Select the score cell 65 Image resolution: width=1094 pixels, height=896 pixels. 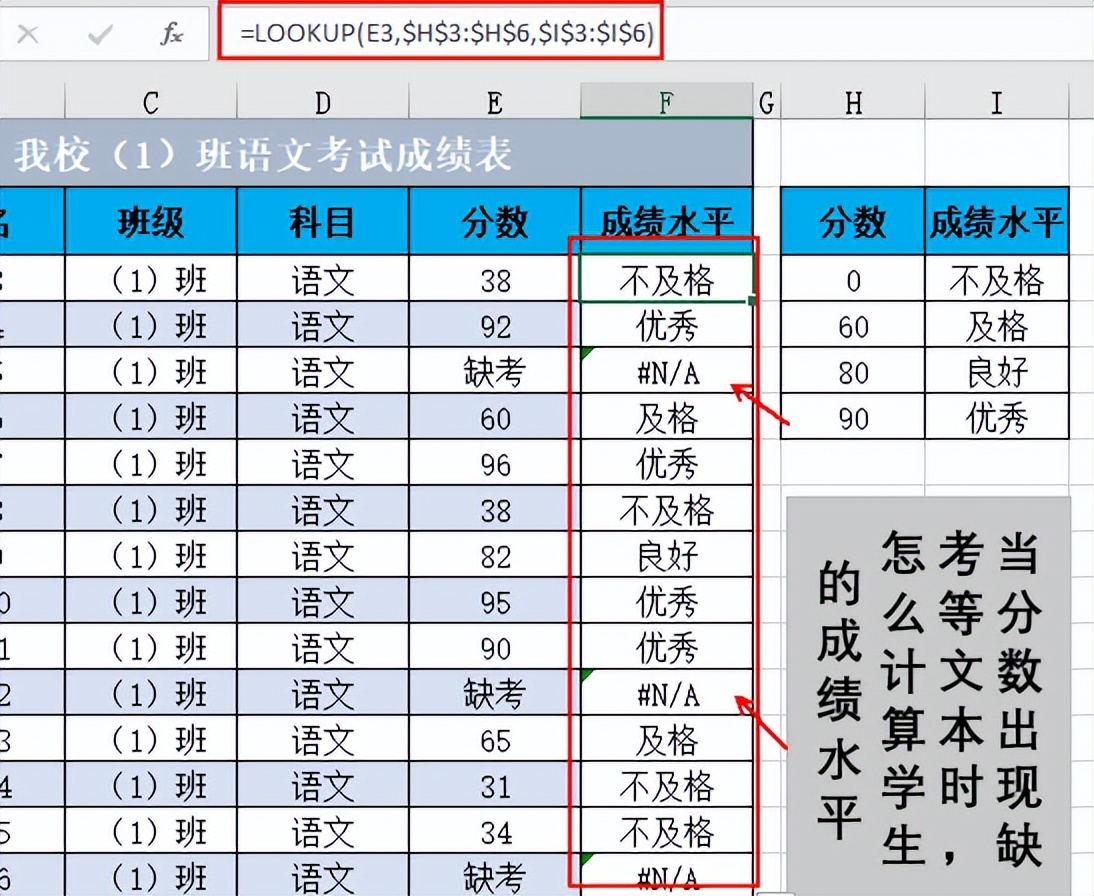tap(495, 740)
